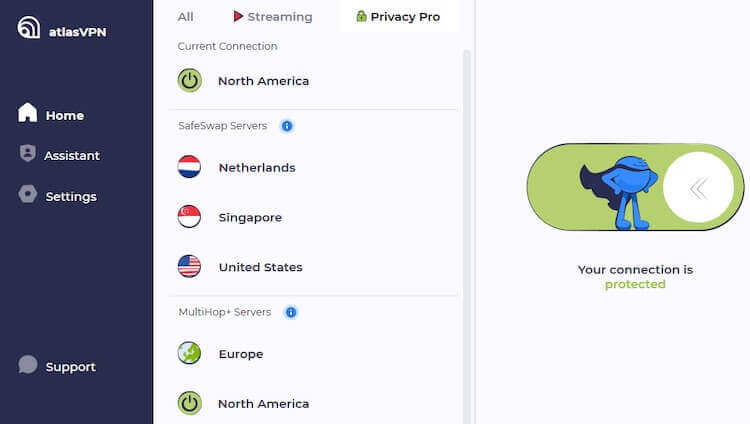Screen dimensions: 750x424
Task: Switch to the All tab
Action: pos(186,17)
